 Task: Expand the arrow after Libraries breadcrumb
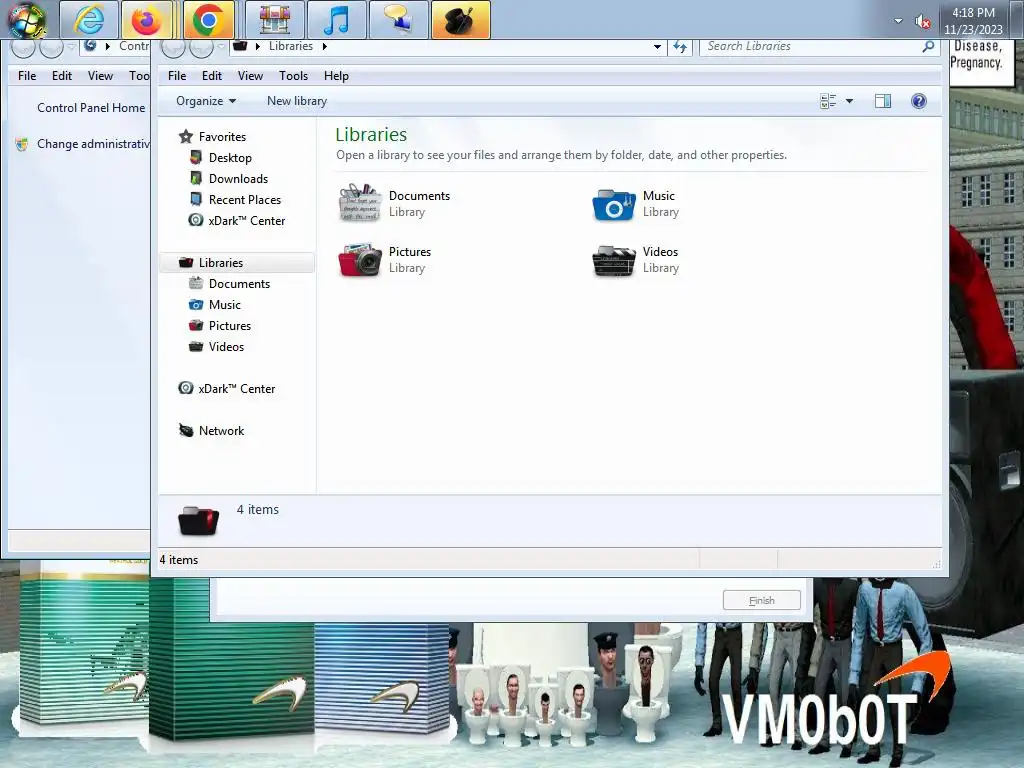pos(325,46)
